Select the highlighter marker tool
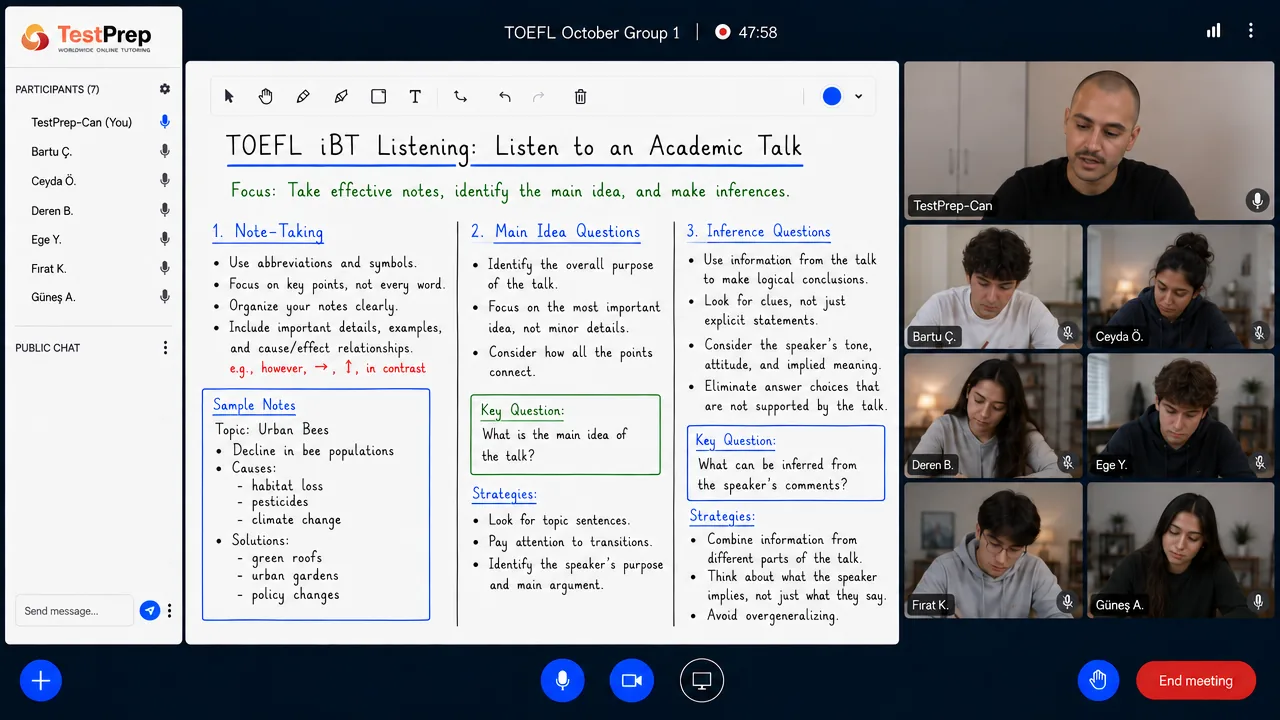 [341, 97]
